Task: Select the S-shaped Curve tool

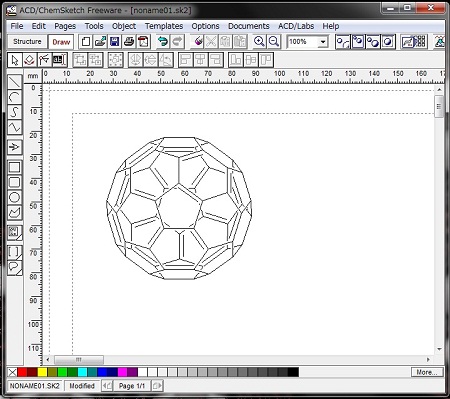Action: [14, 112]
